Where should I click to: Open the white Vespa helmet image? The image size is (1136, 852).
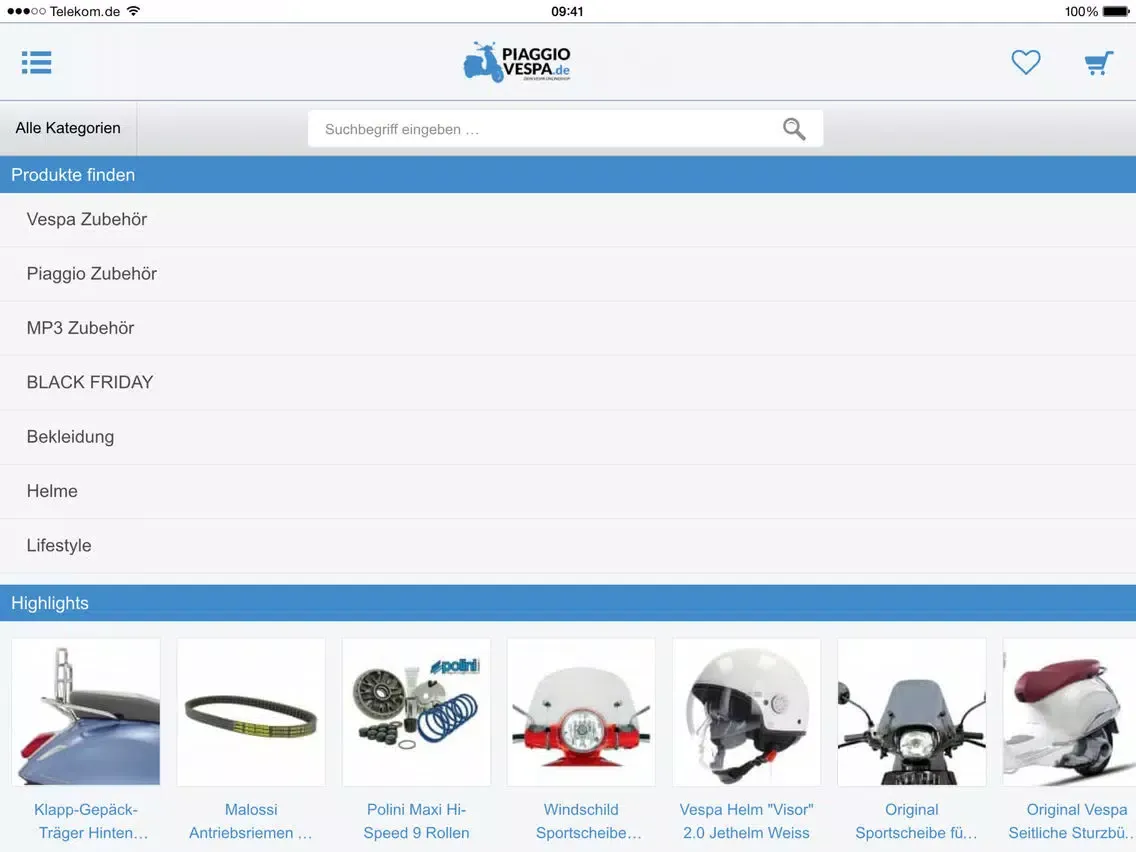(747, 712)
